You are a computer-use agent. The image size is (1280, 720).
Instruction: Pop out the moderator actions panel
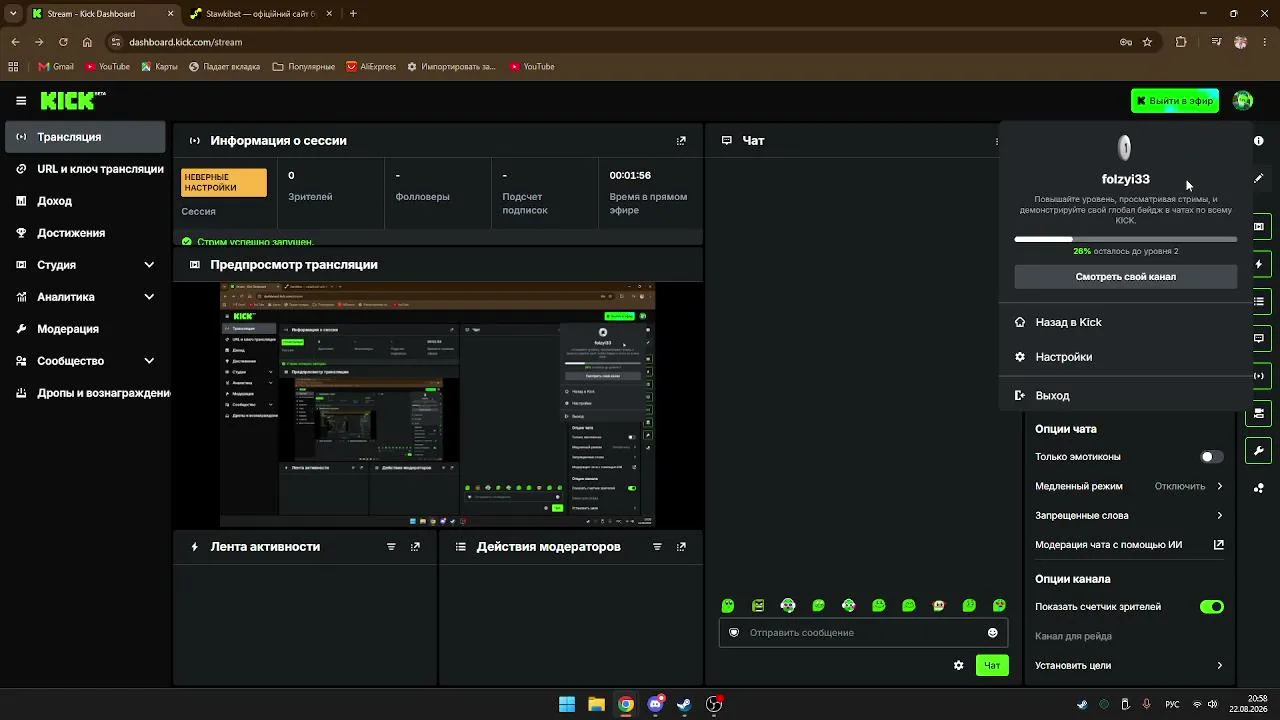[x=681, y=547]
